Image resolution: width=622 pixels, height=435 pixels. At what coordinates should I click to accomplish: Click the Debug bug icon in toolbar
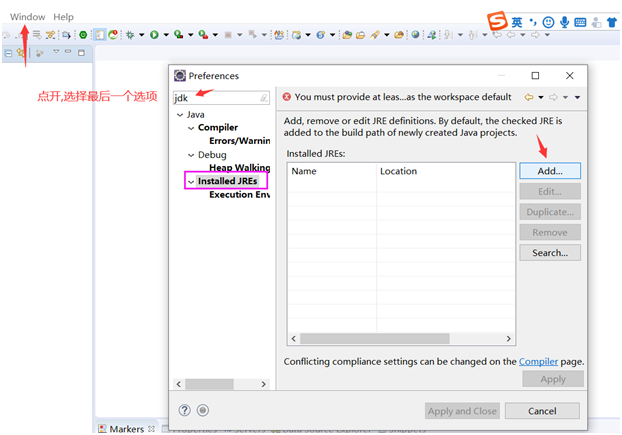click(x=130, y=35)
